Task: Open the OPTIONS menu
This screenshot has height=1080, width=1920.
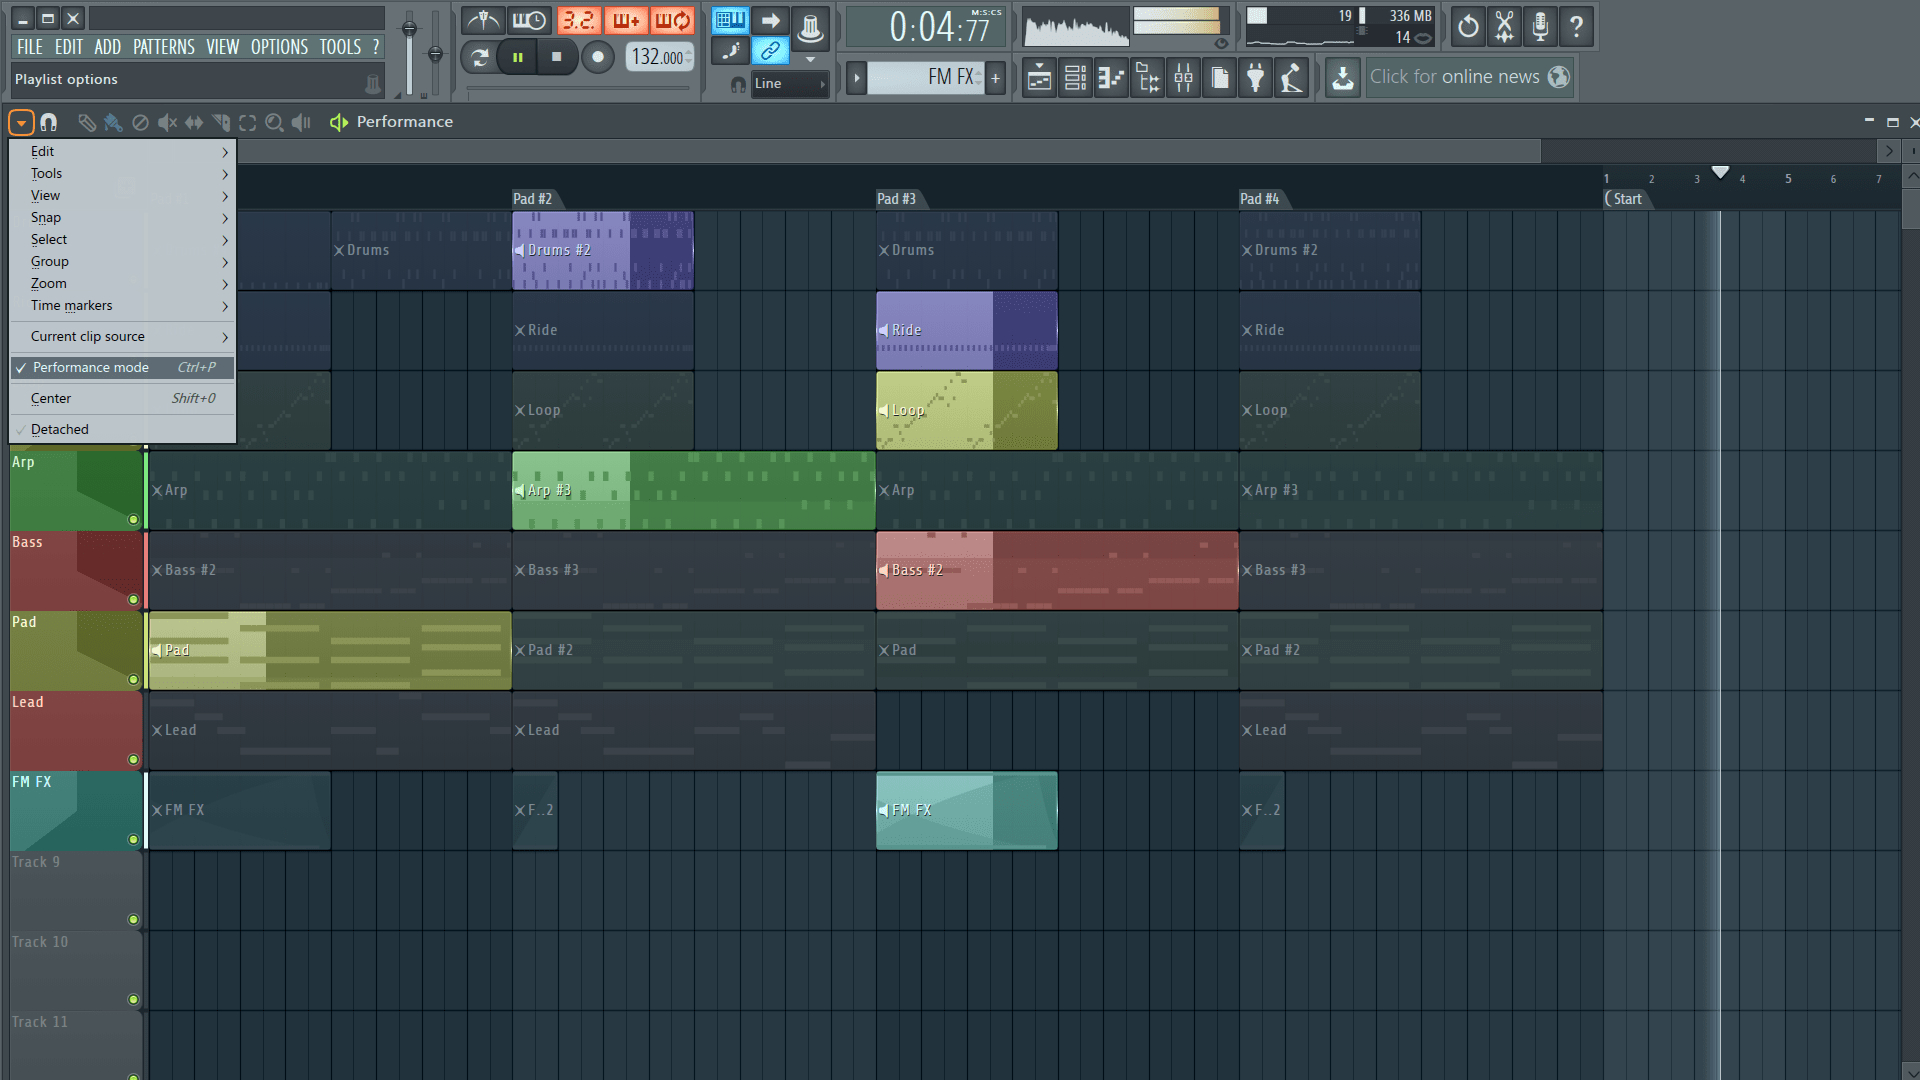Action: (279, 46)
